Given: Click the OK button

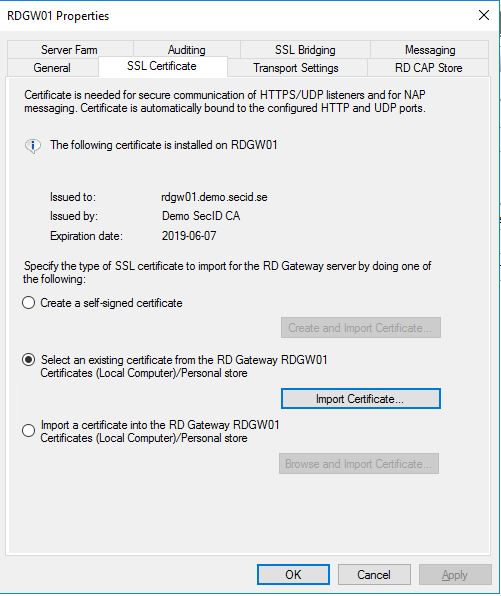Looking at the screenshot, I should (293, 574).
